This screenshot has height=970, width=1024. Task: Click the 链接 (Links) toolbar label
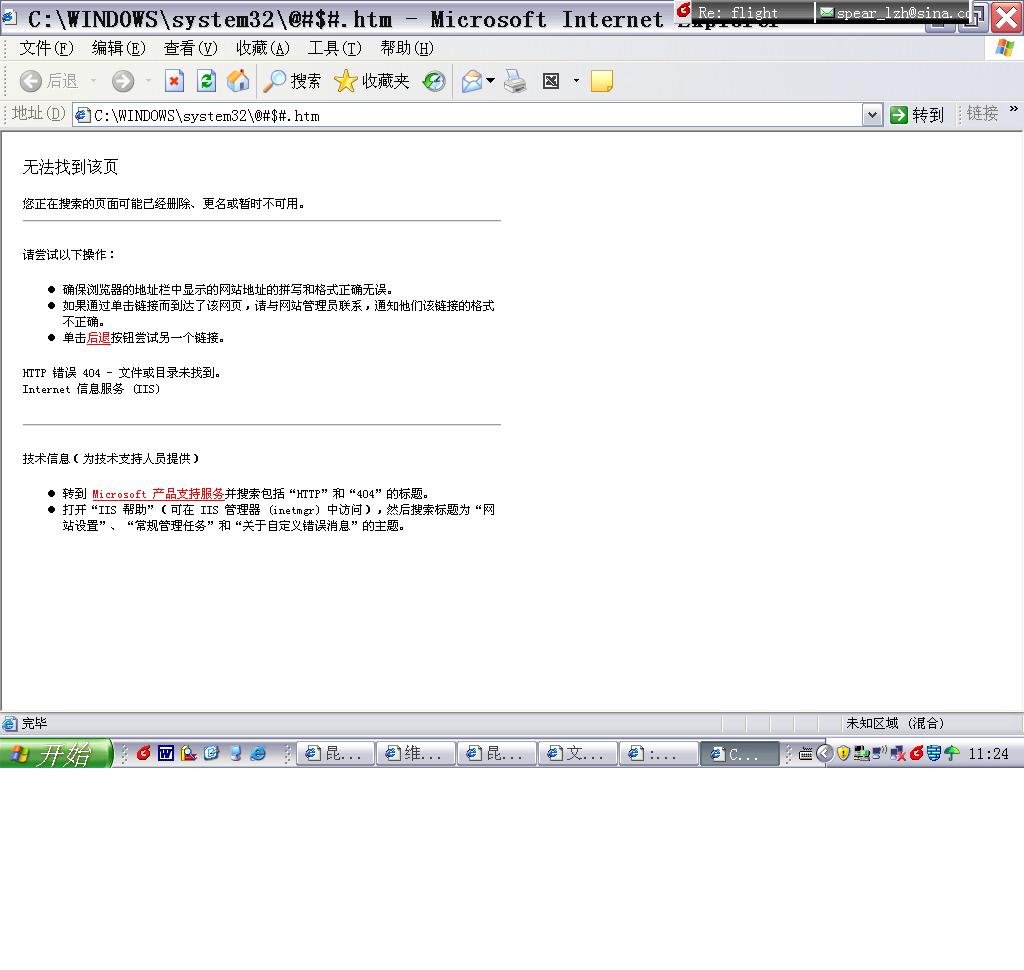(982, 114)
